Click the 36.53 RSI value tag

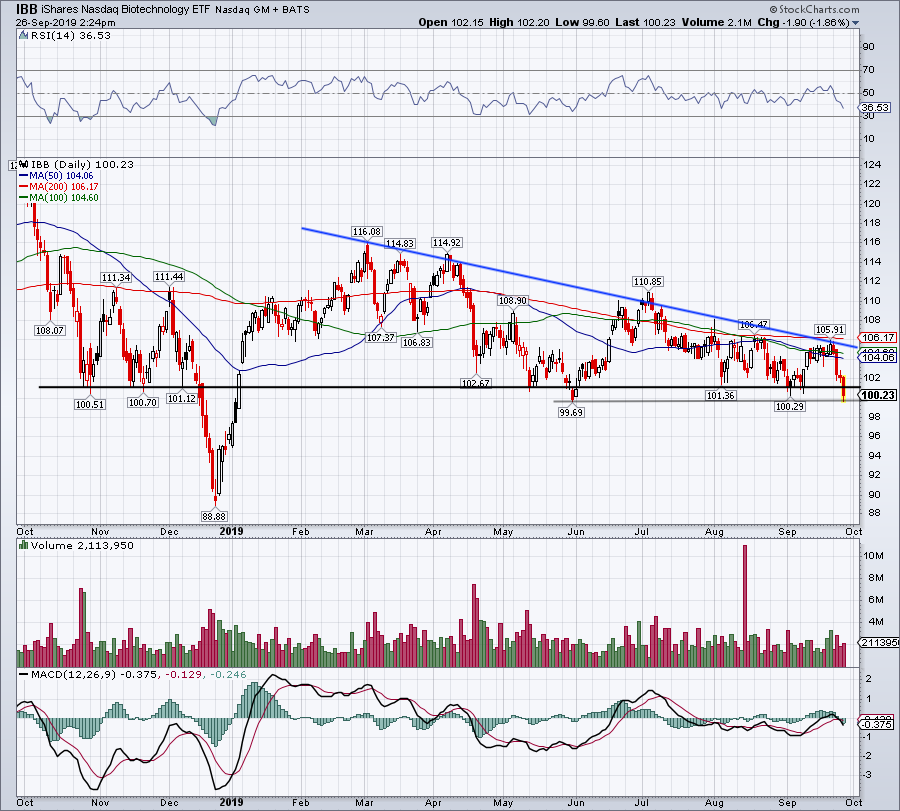click(875, 107)
